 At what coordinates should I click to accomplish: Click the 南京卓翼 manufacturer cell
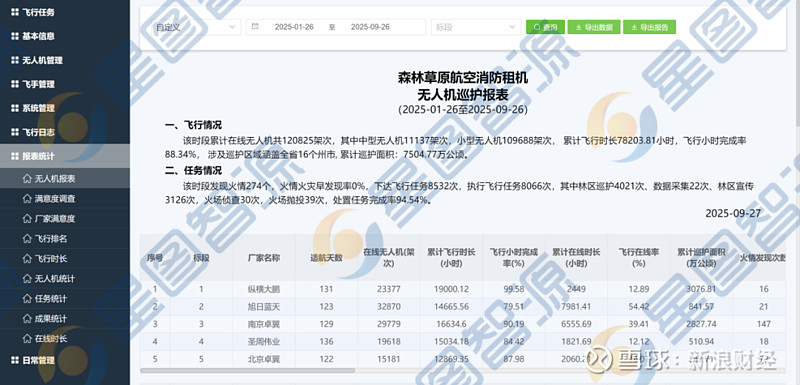coord(264,324)
